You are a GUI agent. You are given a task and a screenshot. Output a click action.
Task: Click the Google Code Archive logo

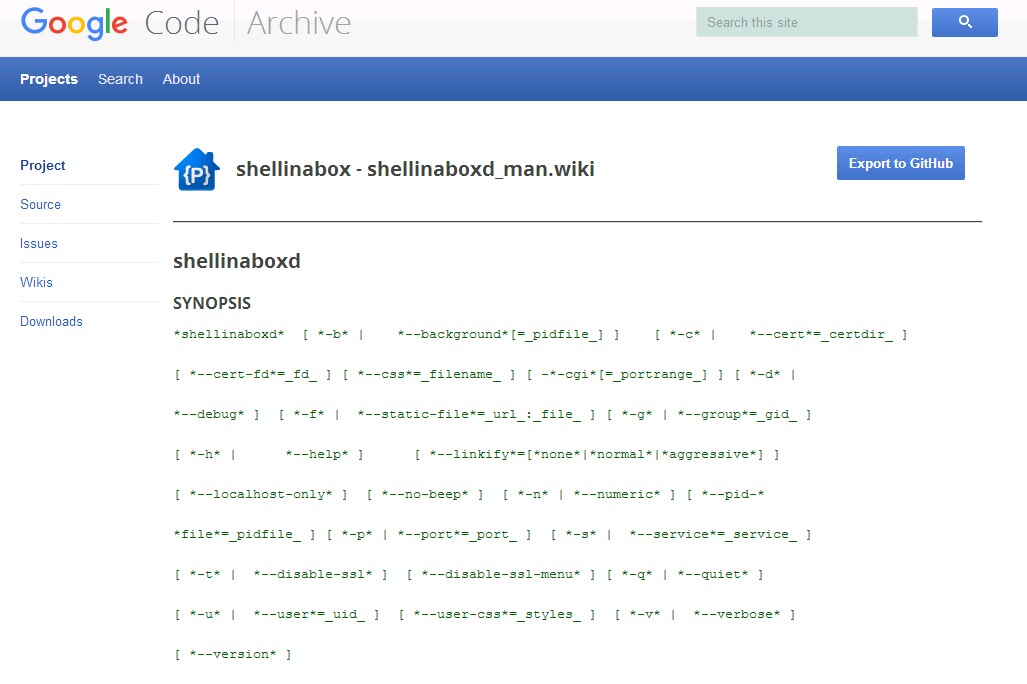click(185, 23)
